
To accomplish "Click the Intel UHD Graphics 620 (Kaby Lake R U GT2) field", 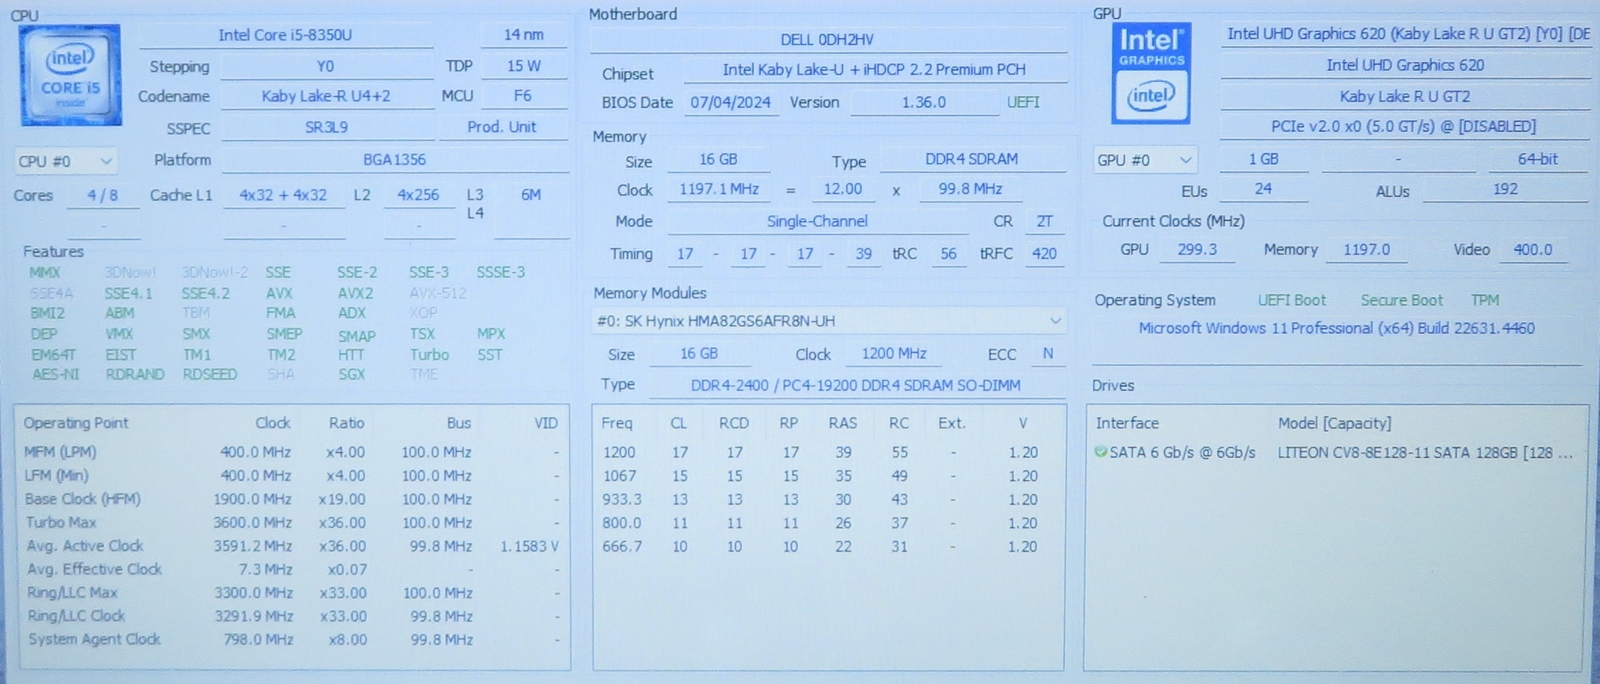I will (x=1405, y=34).
